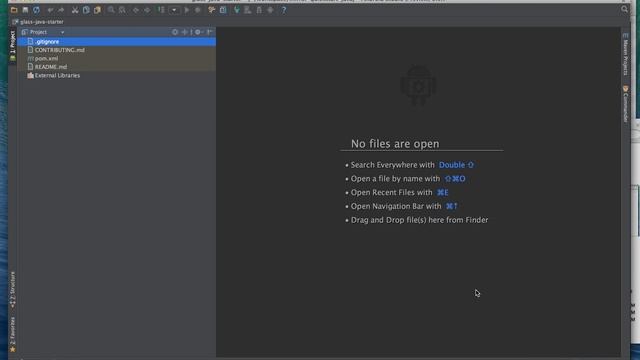640x360 pixels.
Task: Open the Commander side tab
Action: (625, 104)
